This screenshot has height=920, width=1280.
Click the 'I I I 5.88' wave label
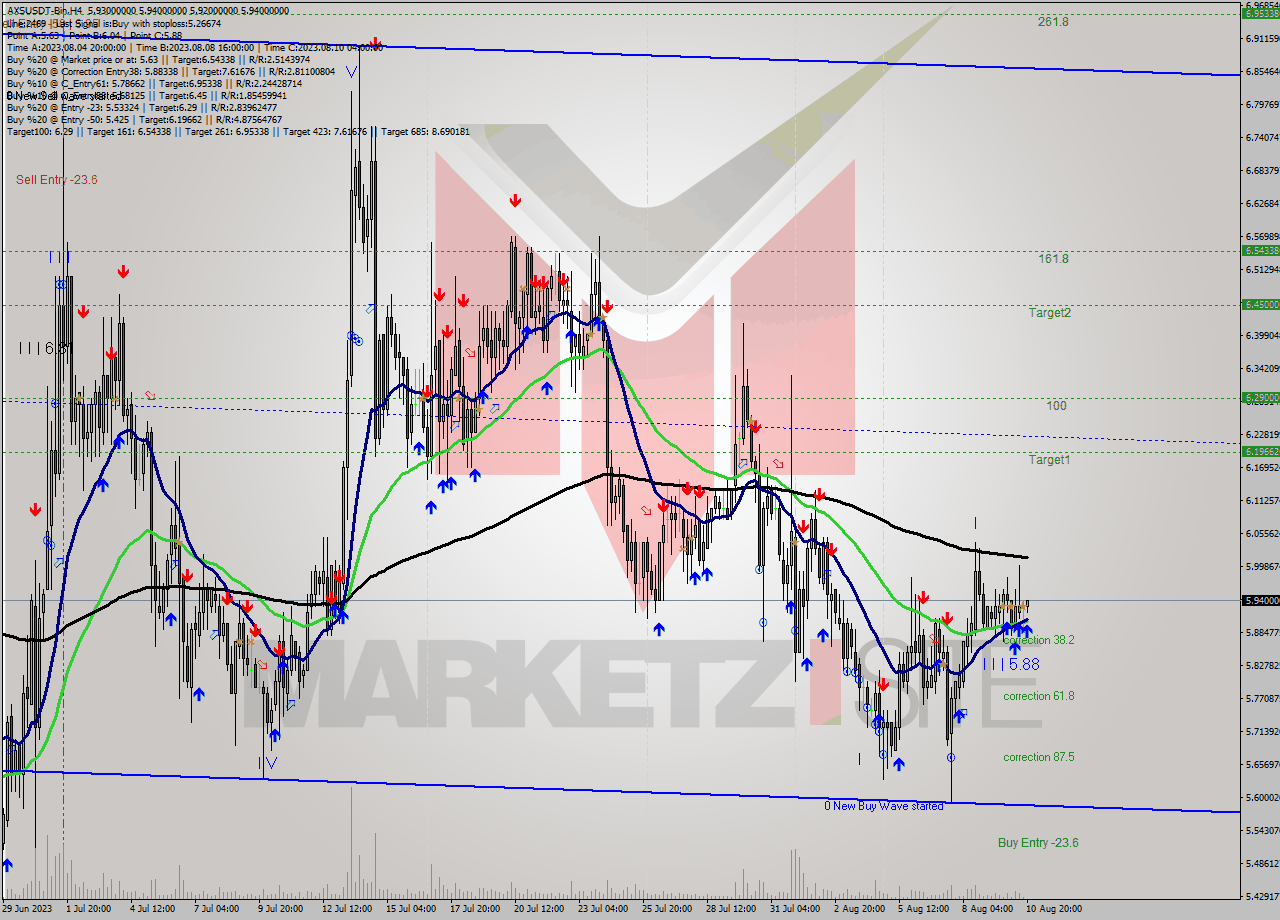(1011, 664)
